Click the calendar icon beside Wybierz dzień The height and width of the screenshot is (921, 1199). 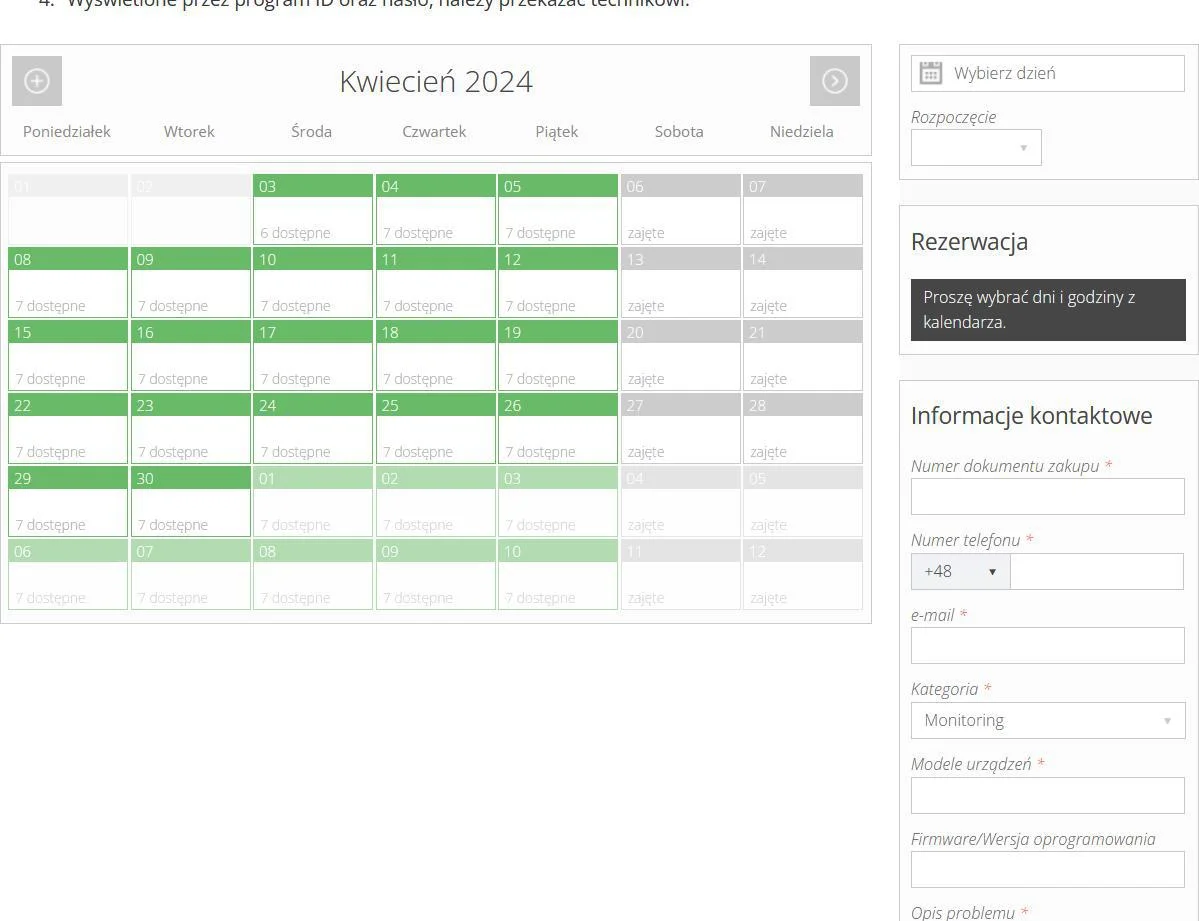[931, 73]
